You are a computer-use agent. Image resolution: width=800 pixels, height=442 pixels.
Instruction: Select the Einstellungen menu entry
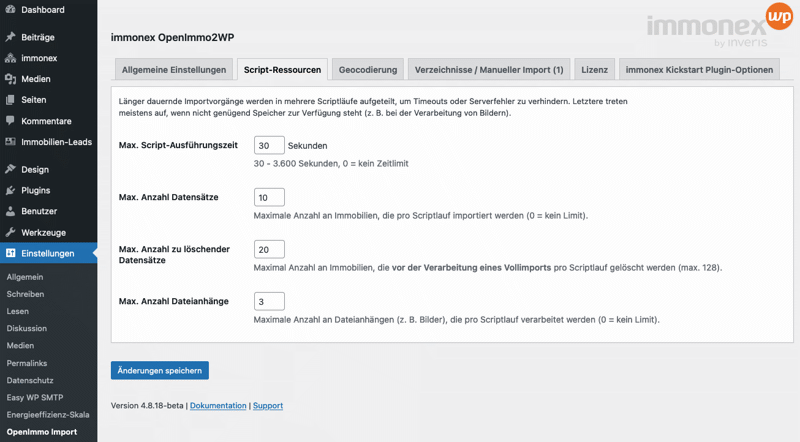(48, 253)
